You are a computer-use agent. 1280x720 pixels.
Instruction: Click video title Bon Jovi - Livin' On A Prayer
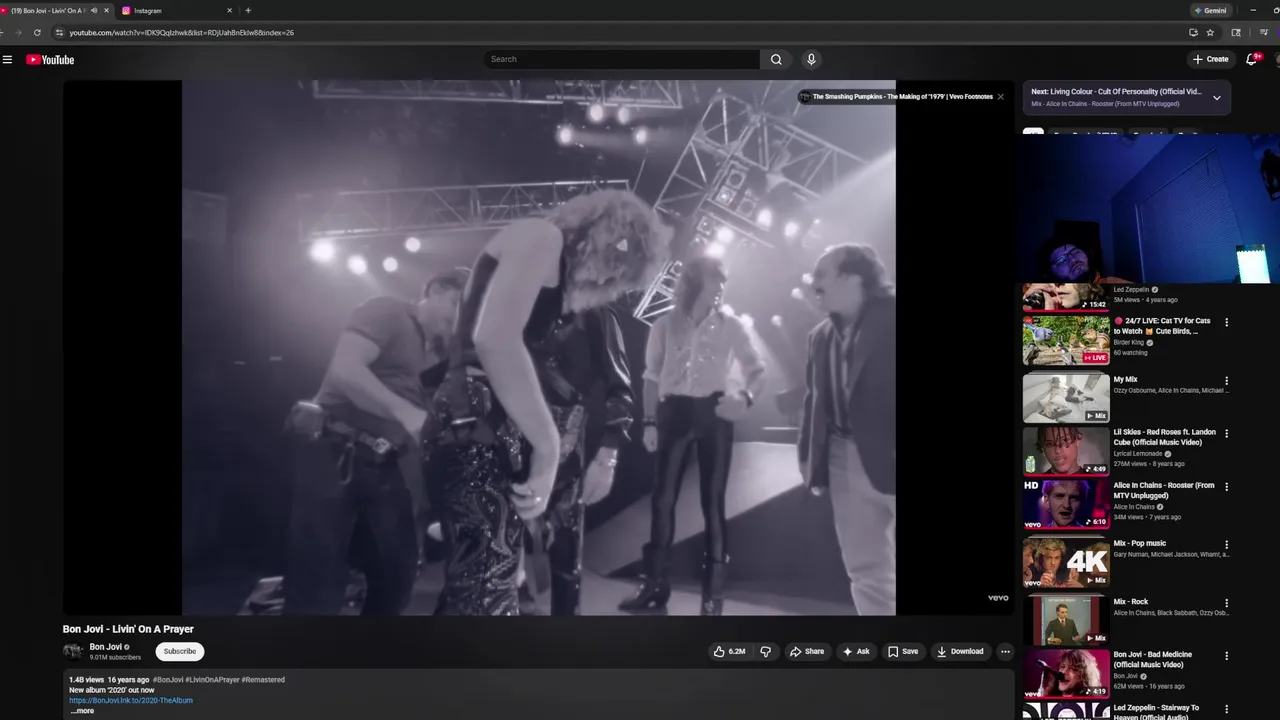[x=128, y=629]
